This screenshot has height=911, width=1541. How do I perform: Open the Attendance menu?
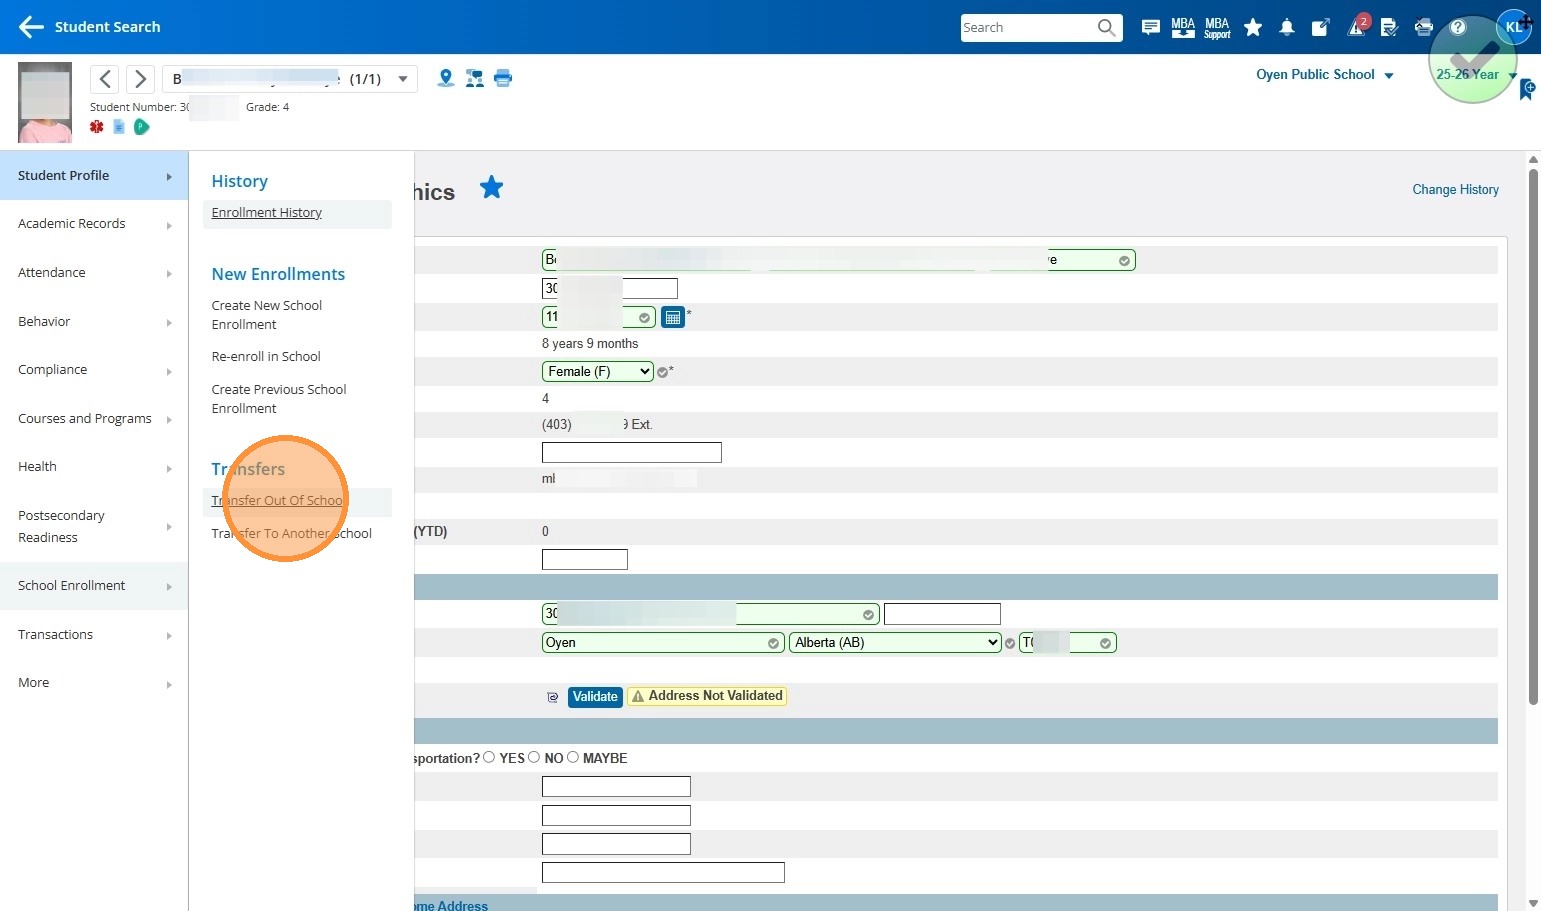point(94,273)
